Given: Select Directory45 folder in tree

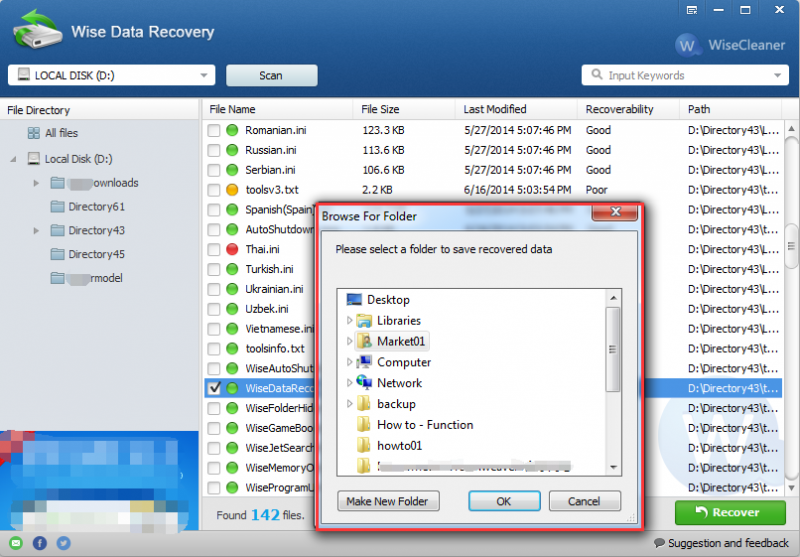Looking at the screenshot, I should point(87,254).
